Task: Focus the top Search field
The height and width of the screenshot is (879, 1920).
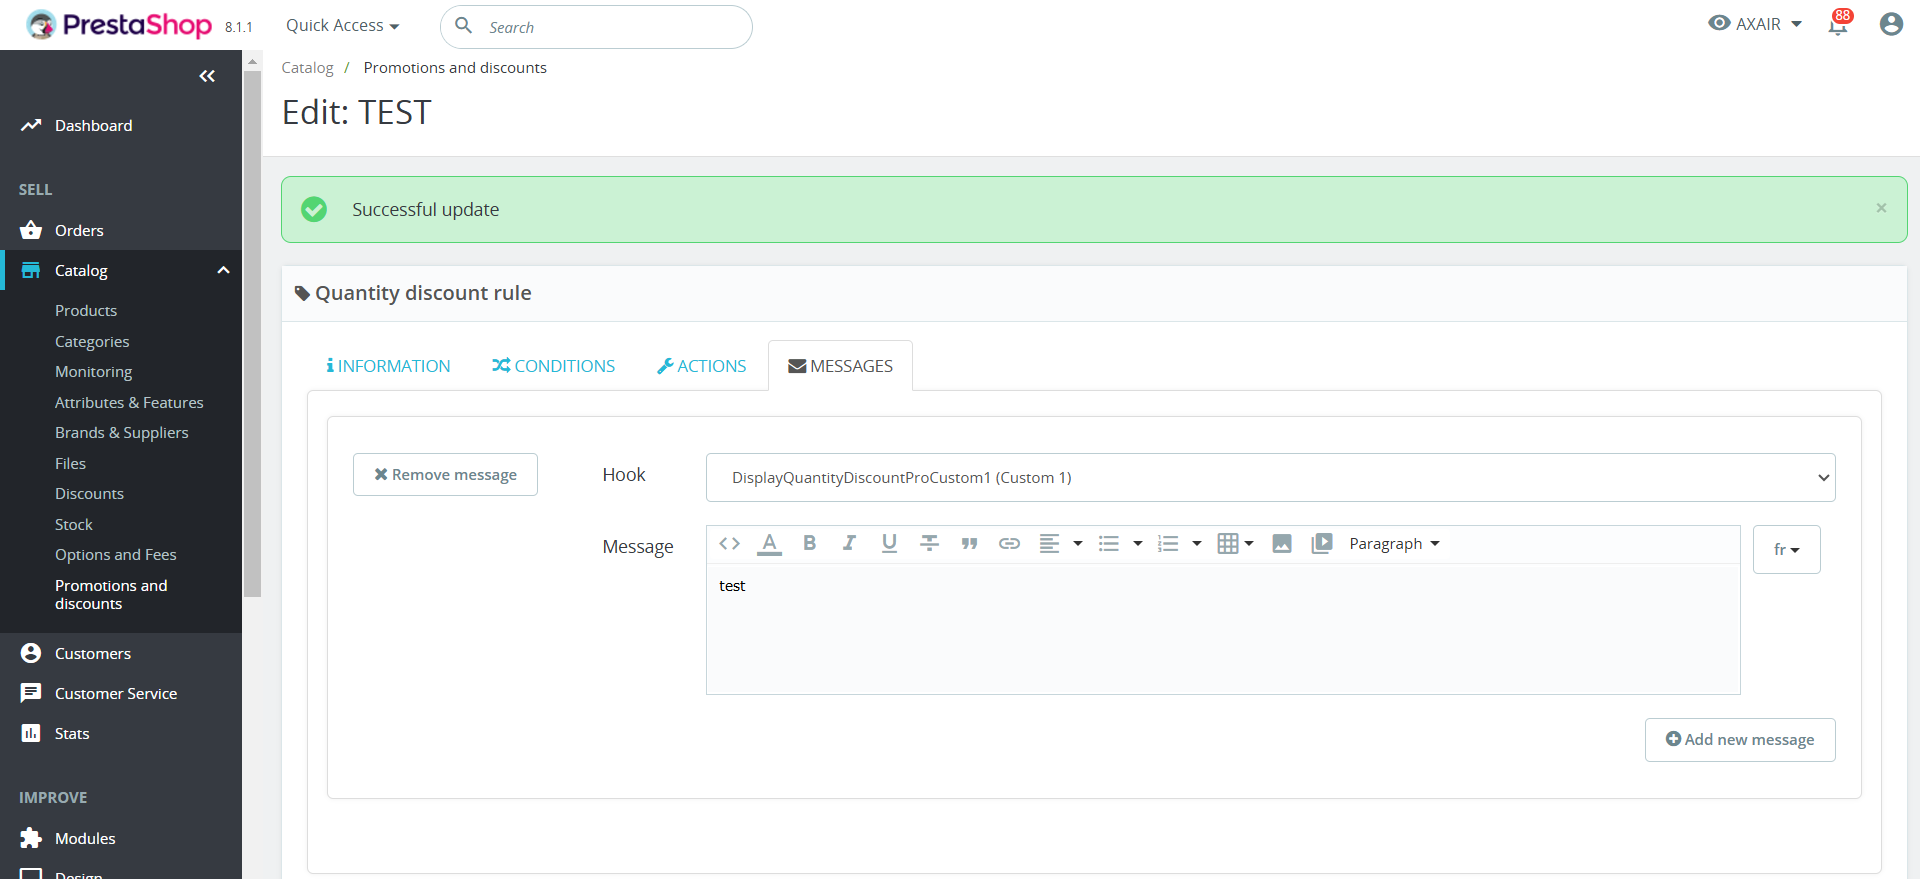Action: 596,27
